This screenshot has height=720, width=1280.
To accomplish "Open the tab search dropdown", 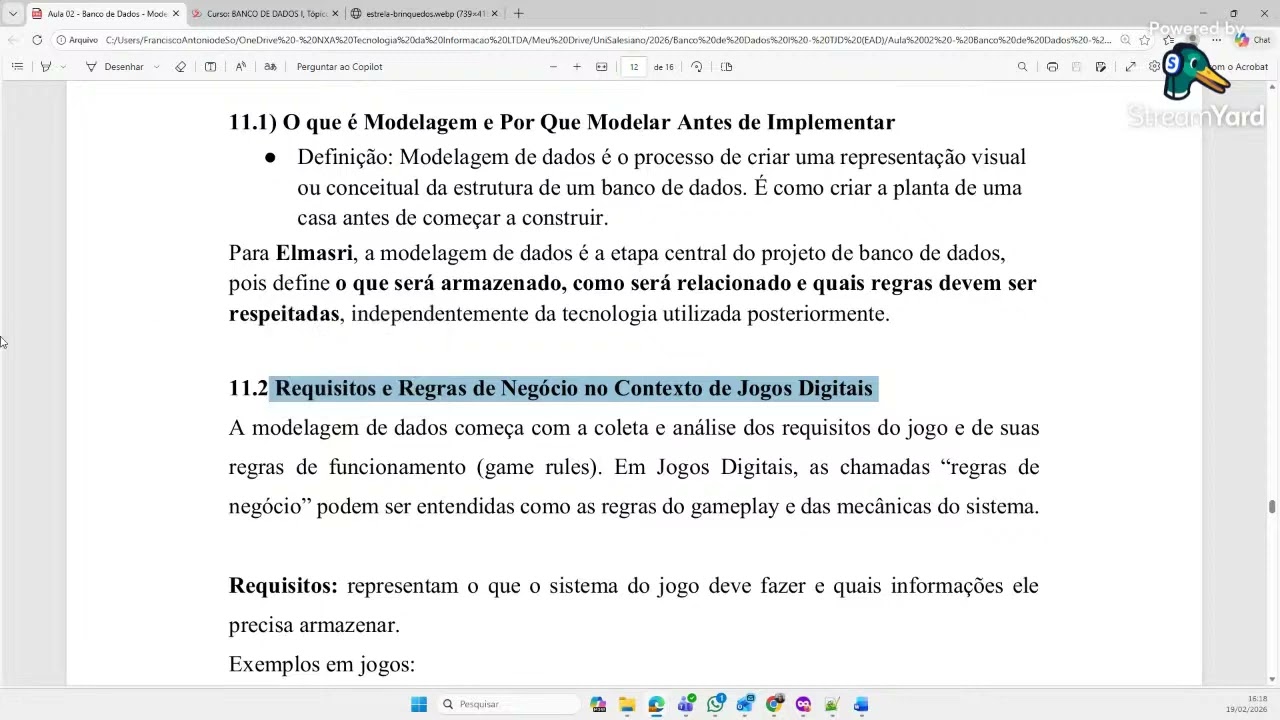I will coord(12,14).
